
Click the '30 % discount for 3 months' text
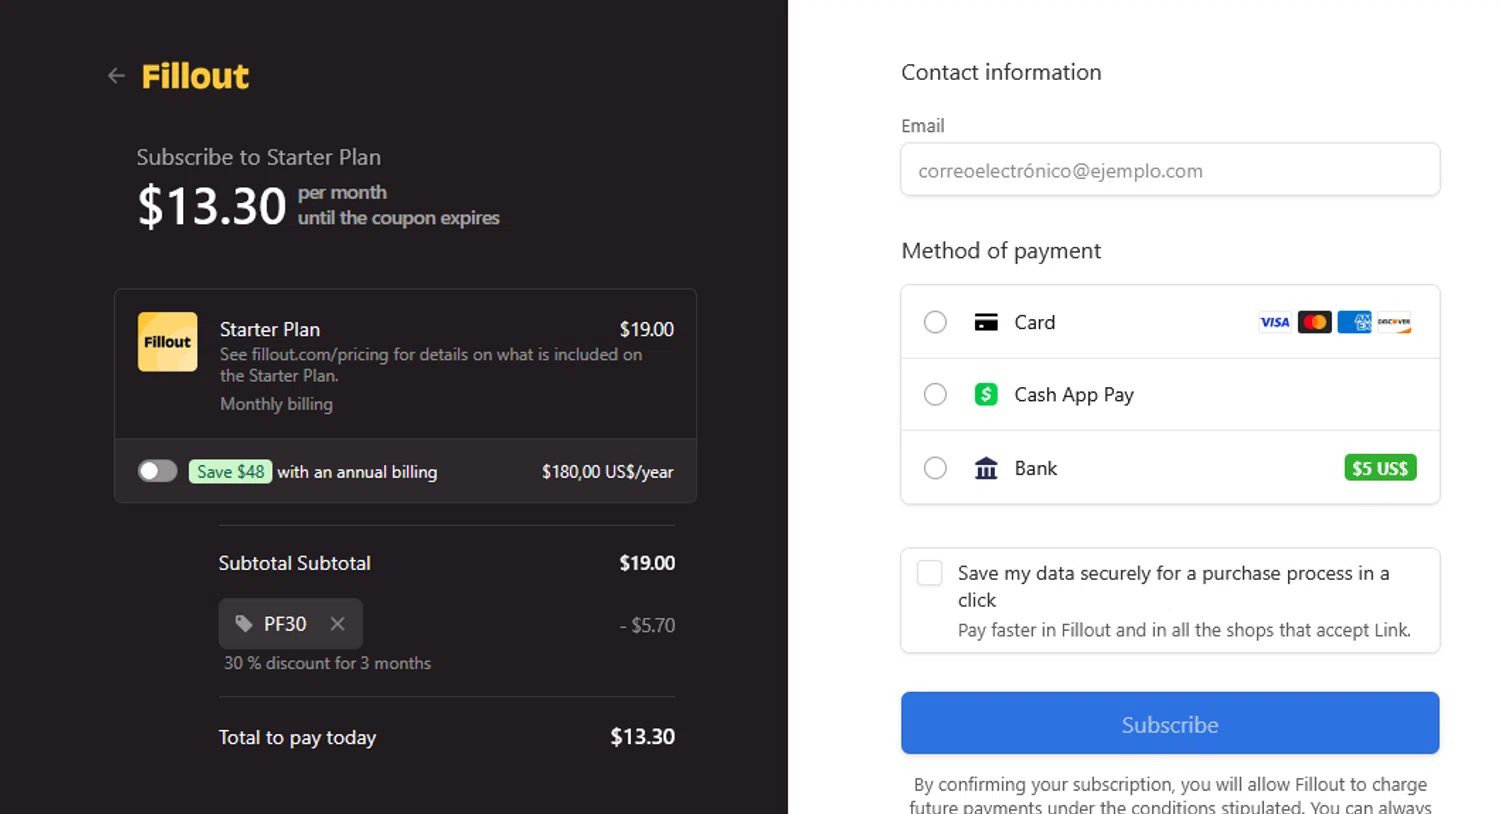[327, 663]
